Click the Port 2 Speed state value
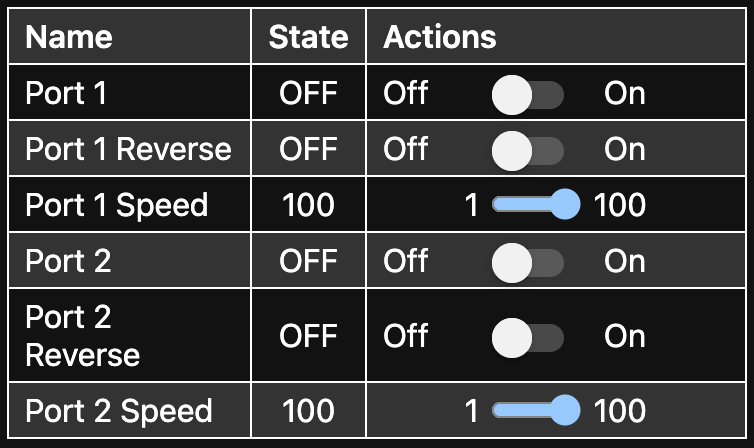 [308, 410]
